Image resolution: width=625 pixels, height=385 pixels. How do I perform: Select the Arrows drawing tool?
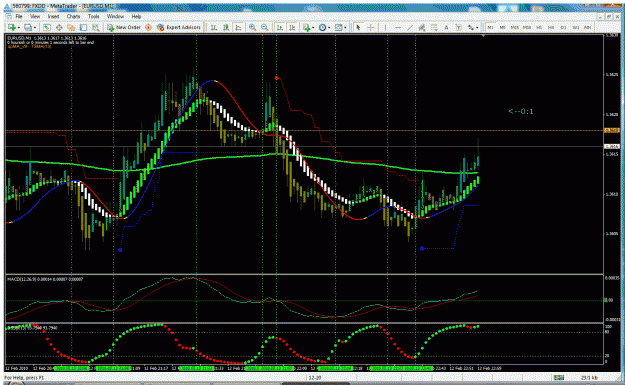[471, 28]
